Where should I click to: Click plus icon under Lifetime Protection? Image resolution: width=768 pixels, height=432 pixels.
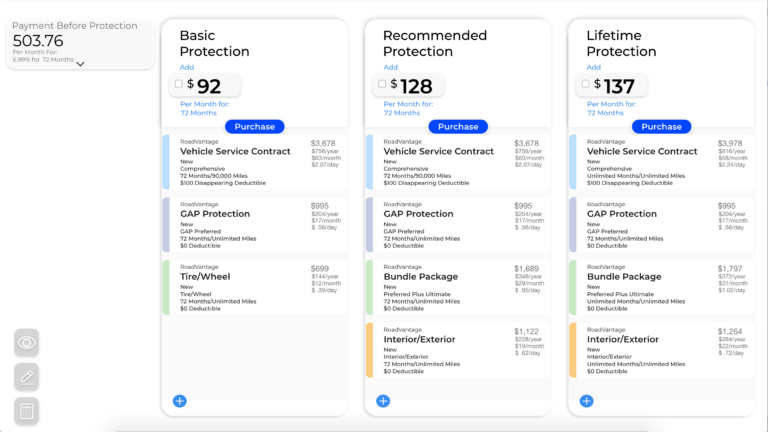click(x=586, y=401)
